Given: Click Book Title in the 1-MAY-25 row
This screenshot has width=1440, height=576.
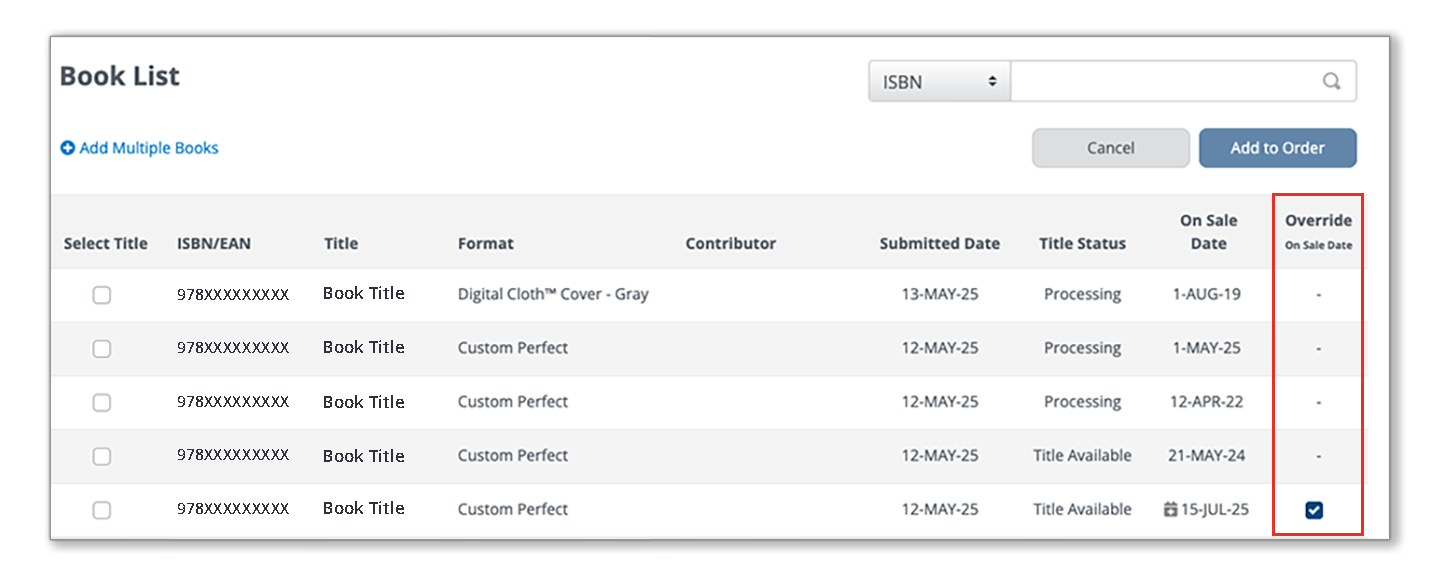Looking at the screenshot, I should click(364, 347).
